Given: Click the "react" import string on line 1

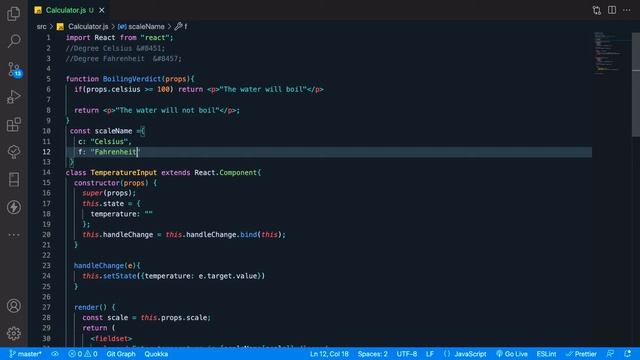Looking at the screenshot, I should 155,38.
